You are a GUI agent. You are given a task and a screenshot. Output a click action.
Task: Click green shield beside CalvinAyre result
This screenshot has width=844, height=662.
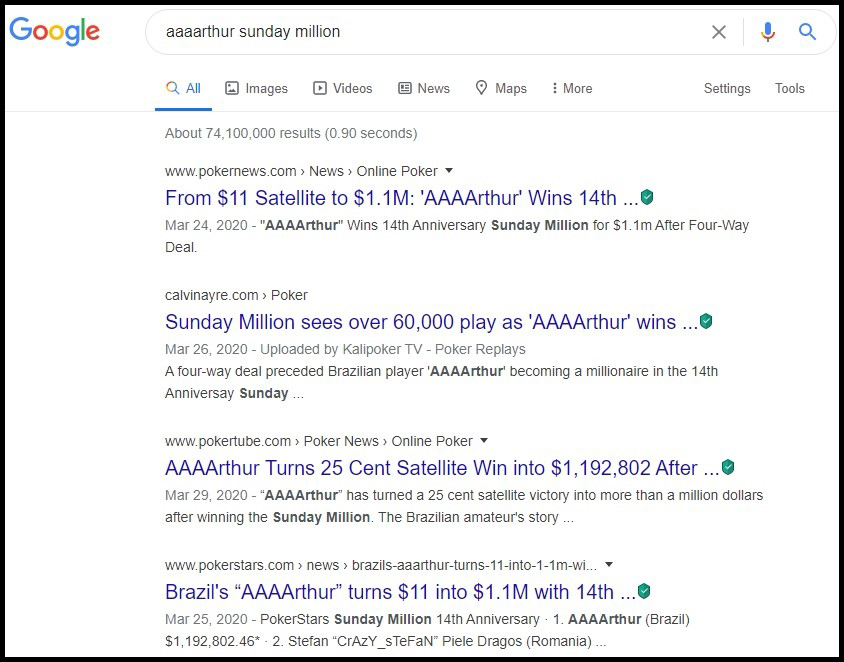click(706, 321)
